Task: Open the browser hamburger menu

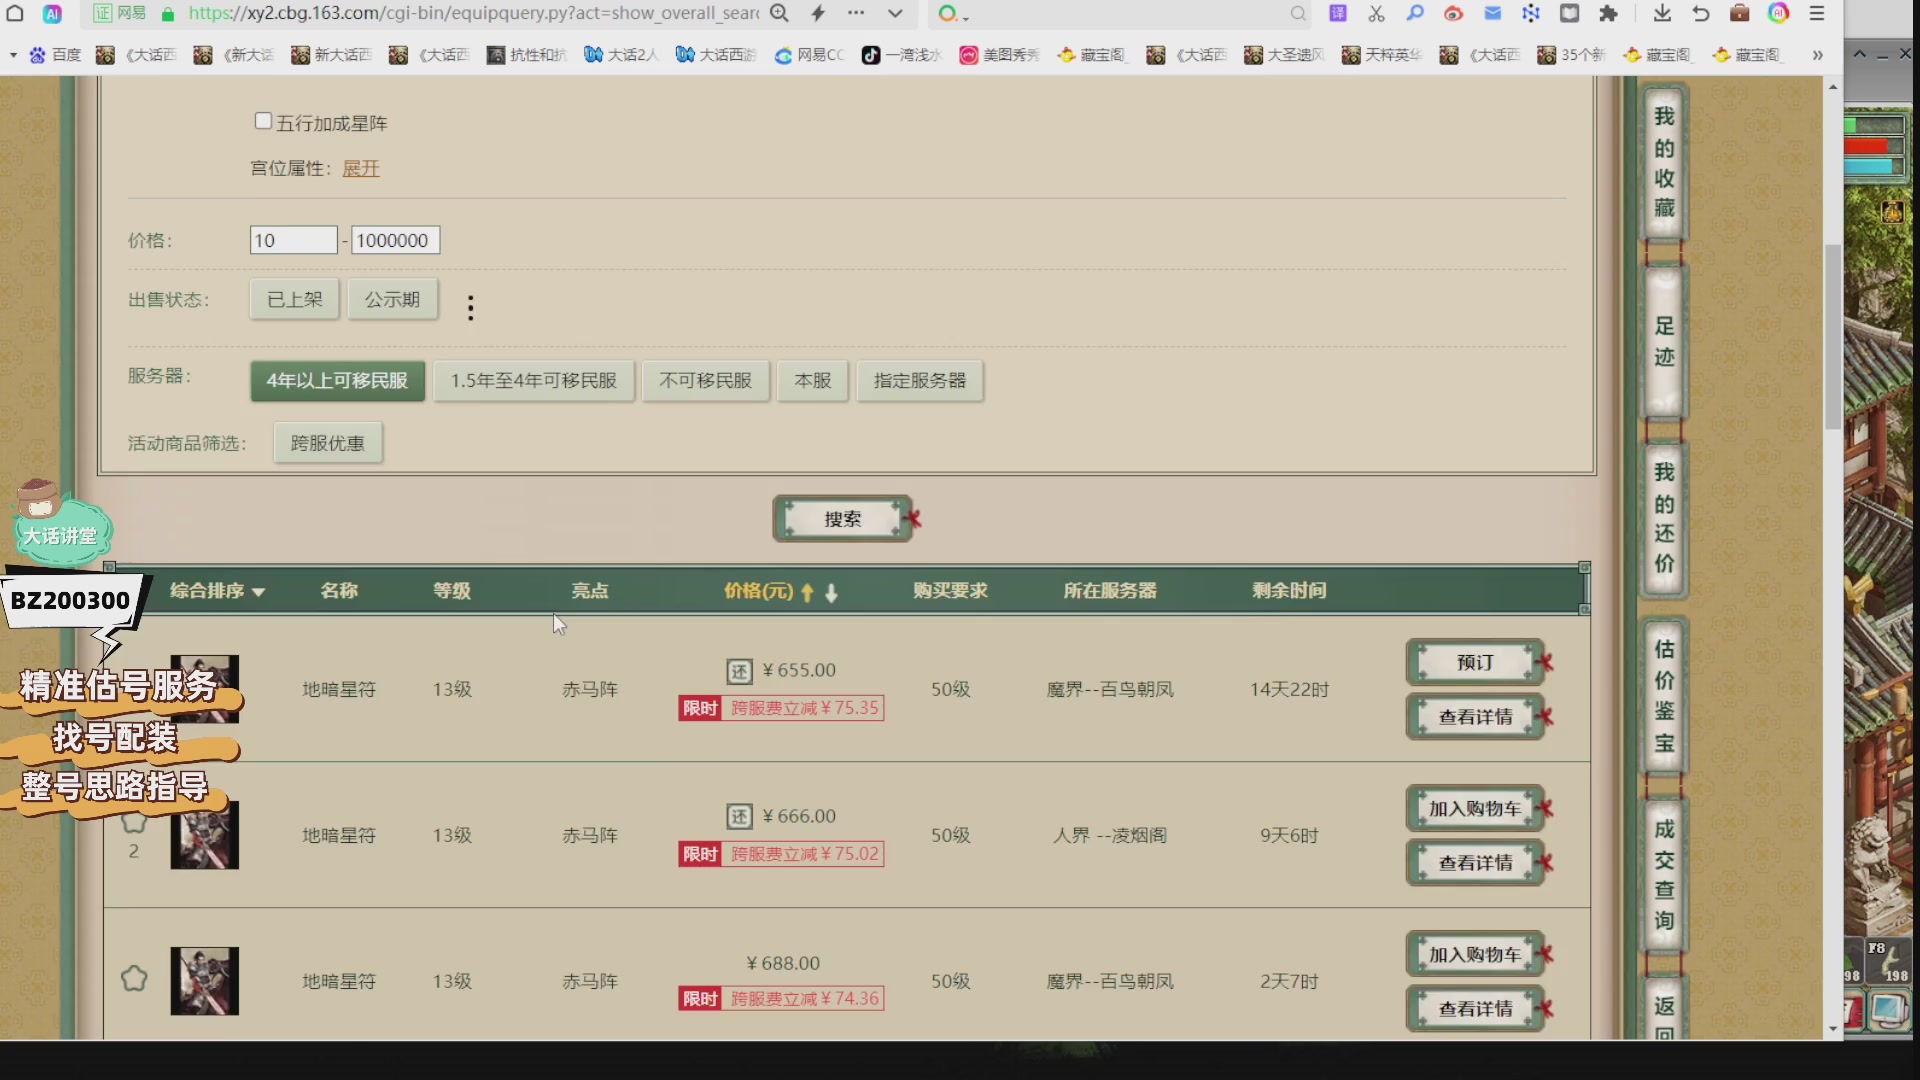Action: 1817,13
